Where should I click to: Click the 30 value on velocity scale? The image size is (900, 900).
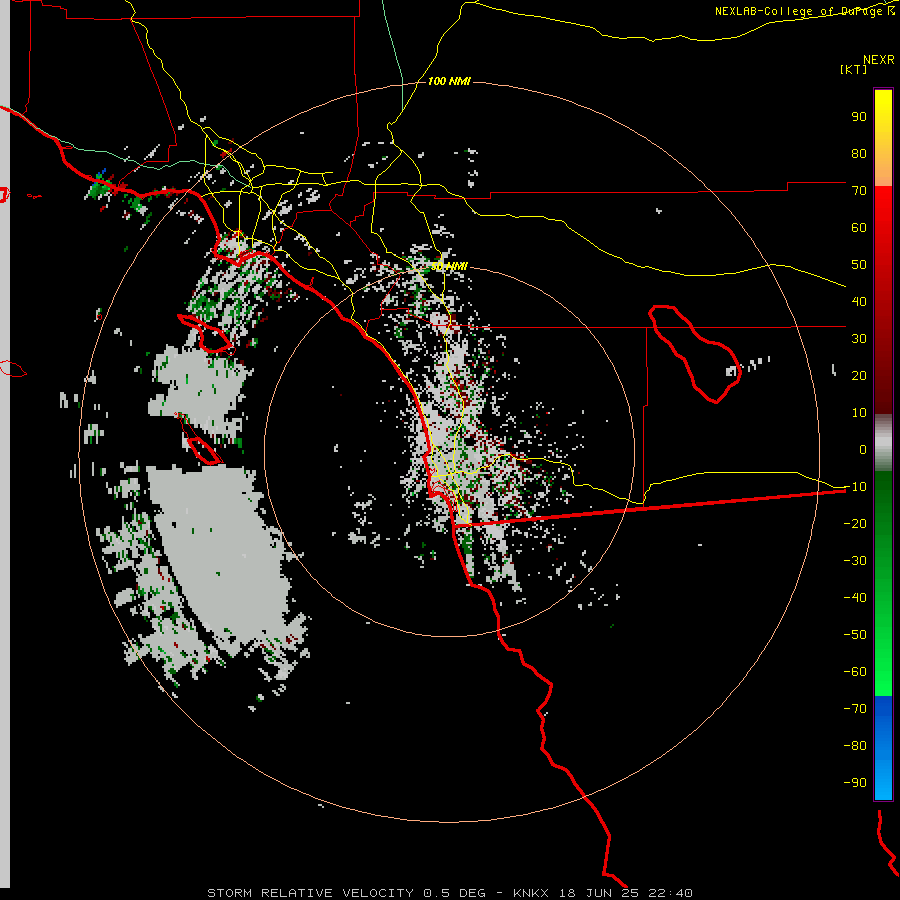(859, 339)
